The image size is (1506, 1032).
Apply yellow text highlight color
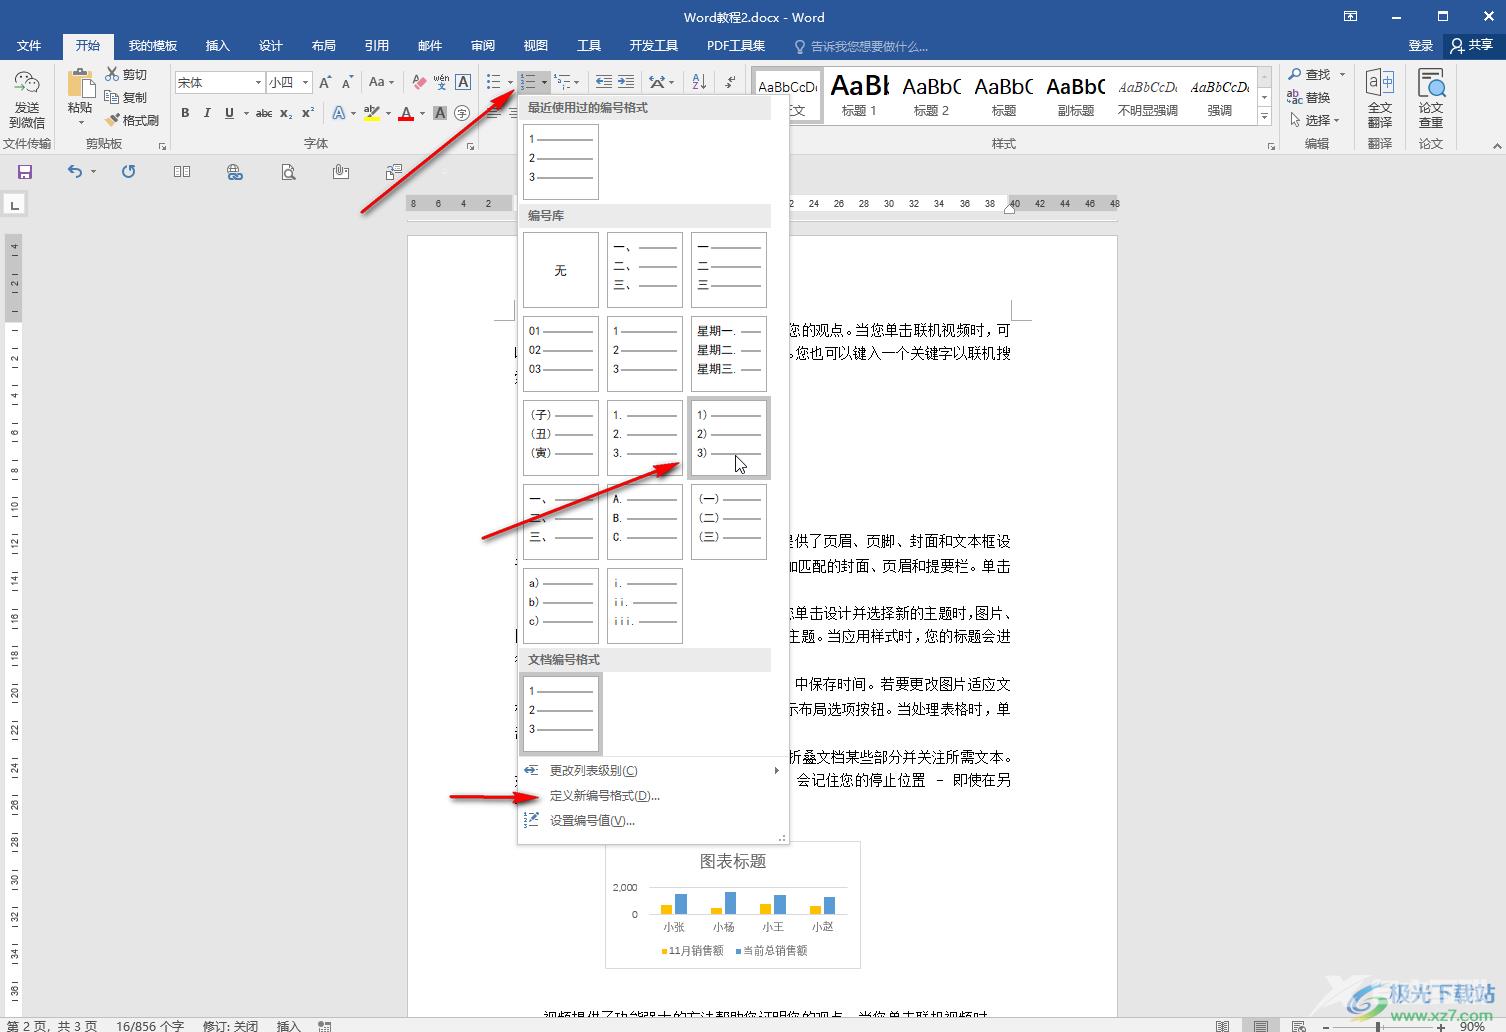[371, 113]
